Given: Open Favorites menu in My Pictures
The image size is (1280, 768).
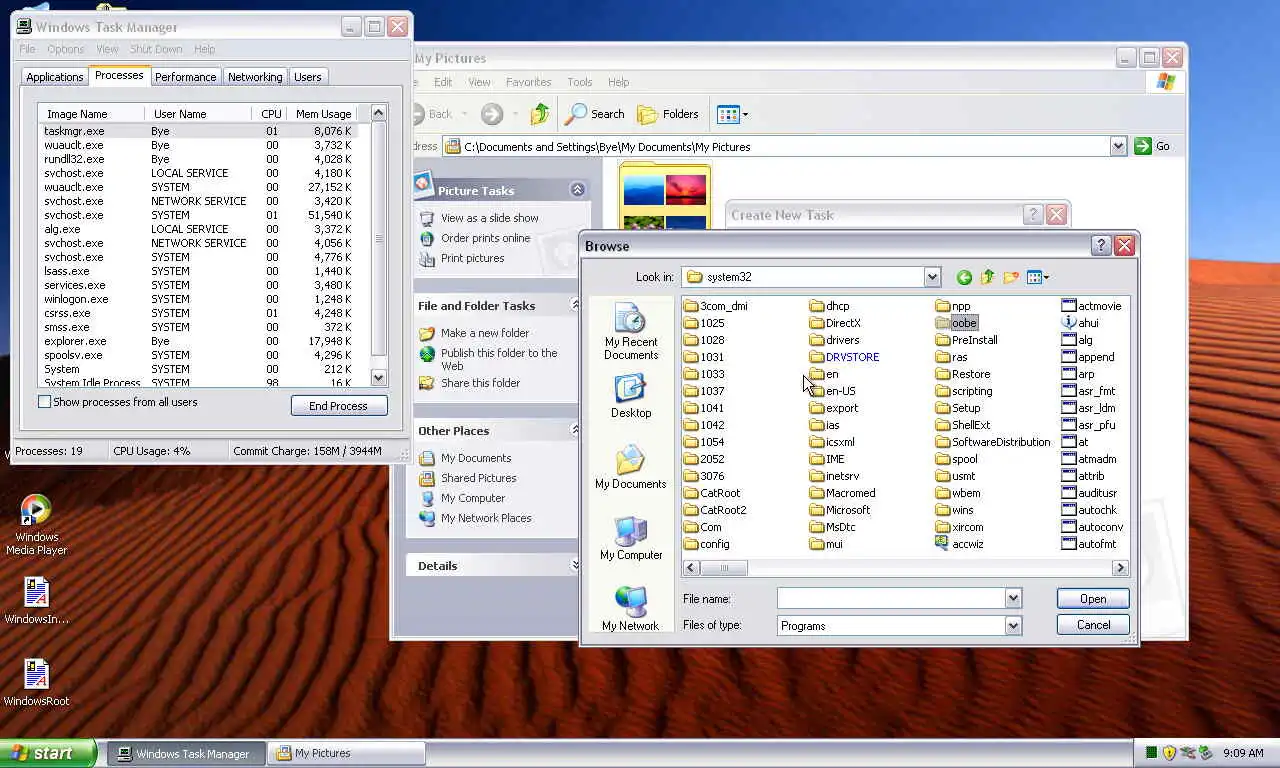Looking at the screenshot, I should 528,82.
